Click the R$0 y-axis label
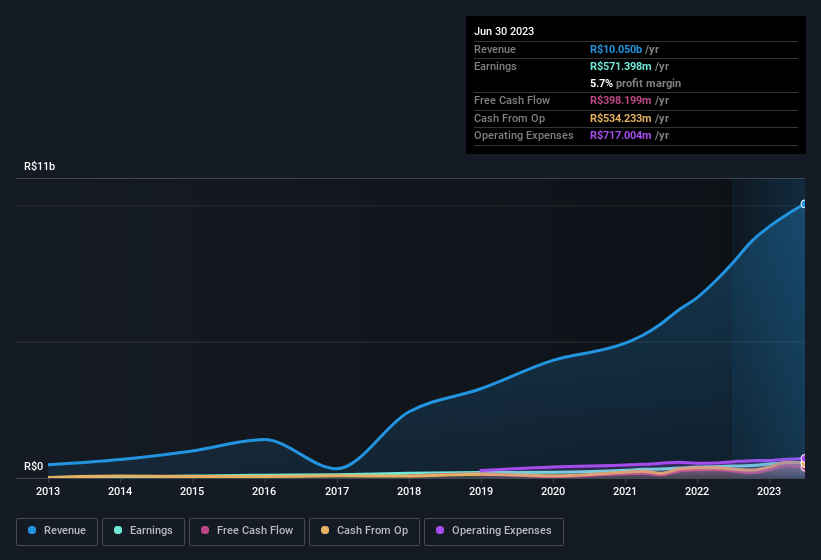The width and height of the screenshot is (821, 560). coord(34,466)
